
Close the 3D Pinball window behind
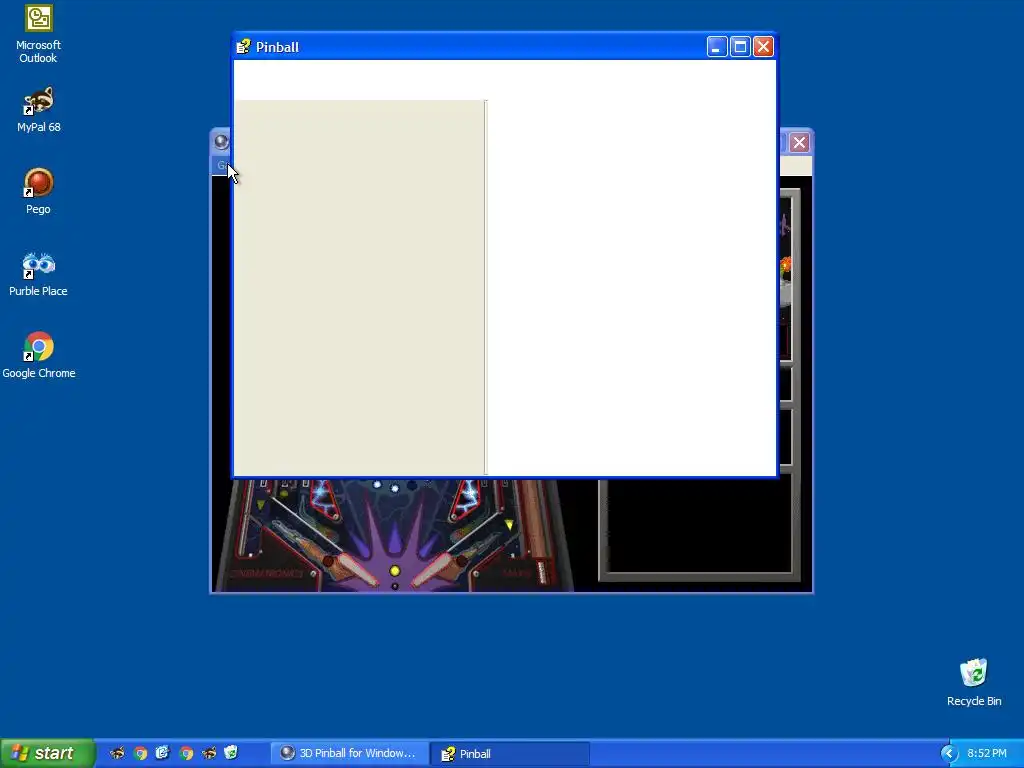click(x=799, y=142)
